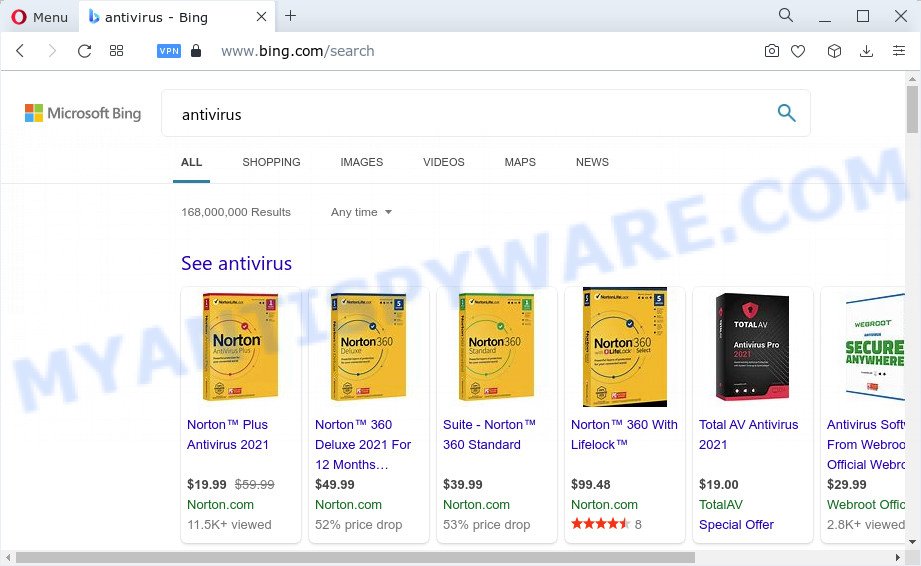The height and width of the screenshot is (566, 921).
Task: Open Norton 360 Deluxe 2021 For 12 Months link
Action: click(x=363, y=444)
